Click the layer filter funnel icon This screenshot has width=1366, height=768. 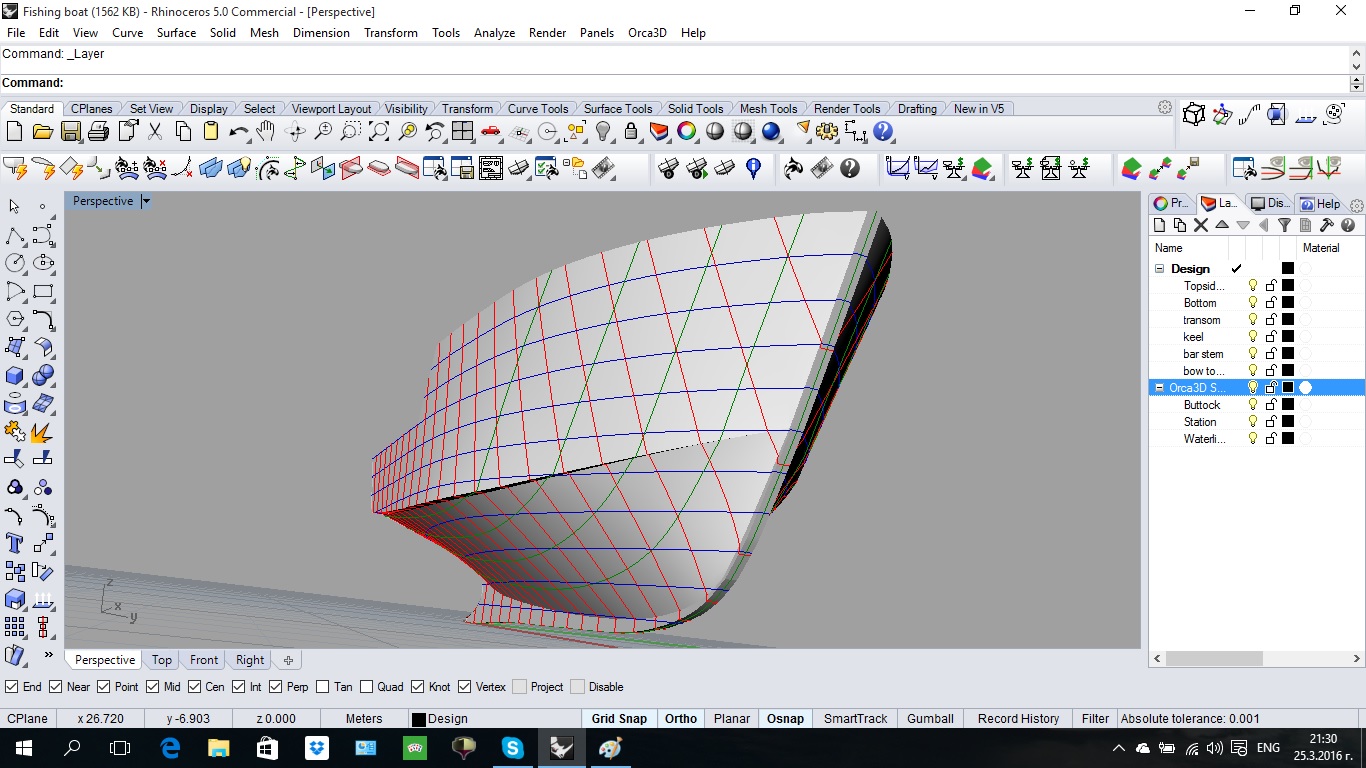pyautogui.click(x=1285, y=226)
